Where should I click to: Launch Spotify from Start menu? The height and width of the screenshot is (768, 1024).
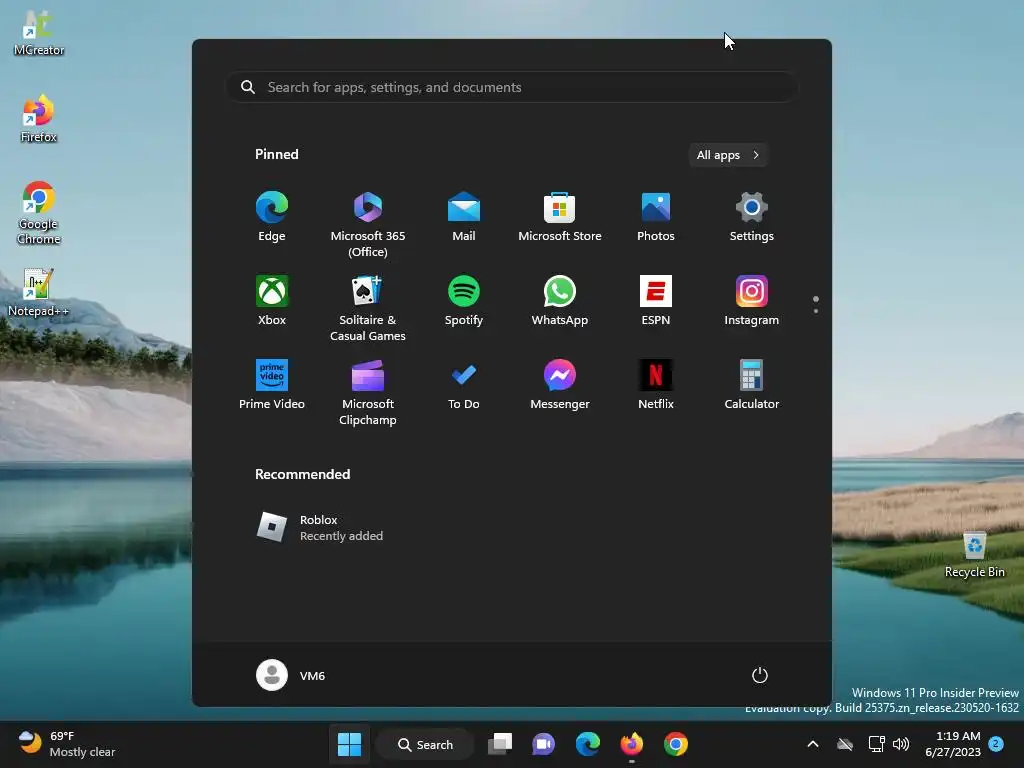pyautogui.click(x=464, y=300)
